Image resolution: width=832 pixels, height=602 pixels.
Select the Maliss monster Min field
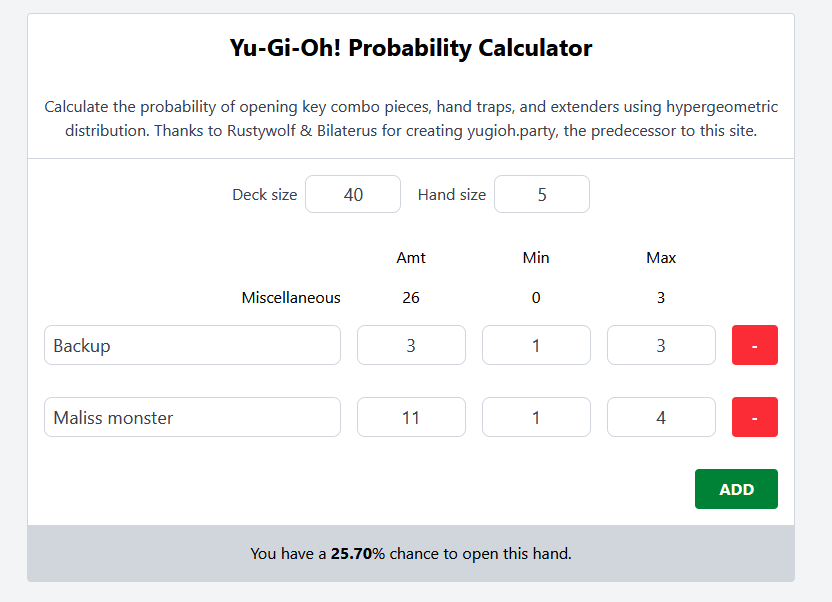click(536, 417)
